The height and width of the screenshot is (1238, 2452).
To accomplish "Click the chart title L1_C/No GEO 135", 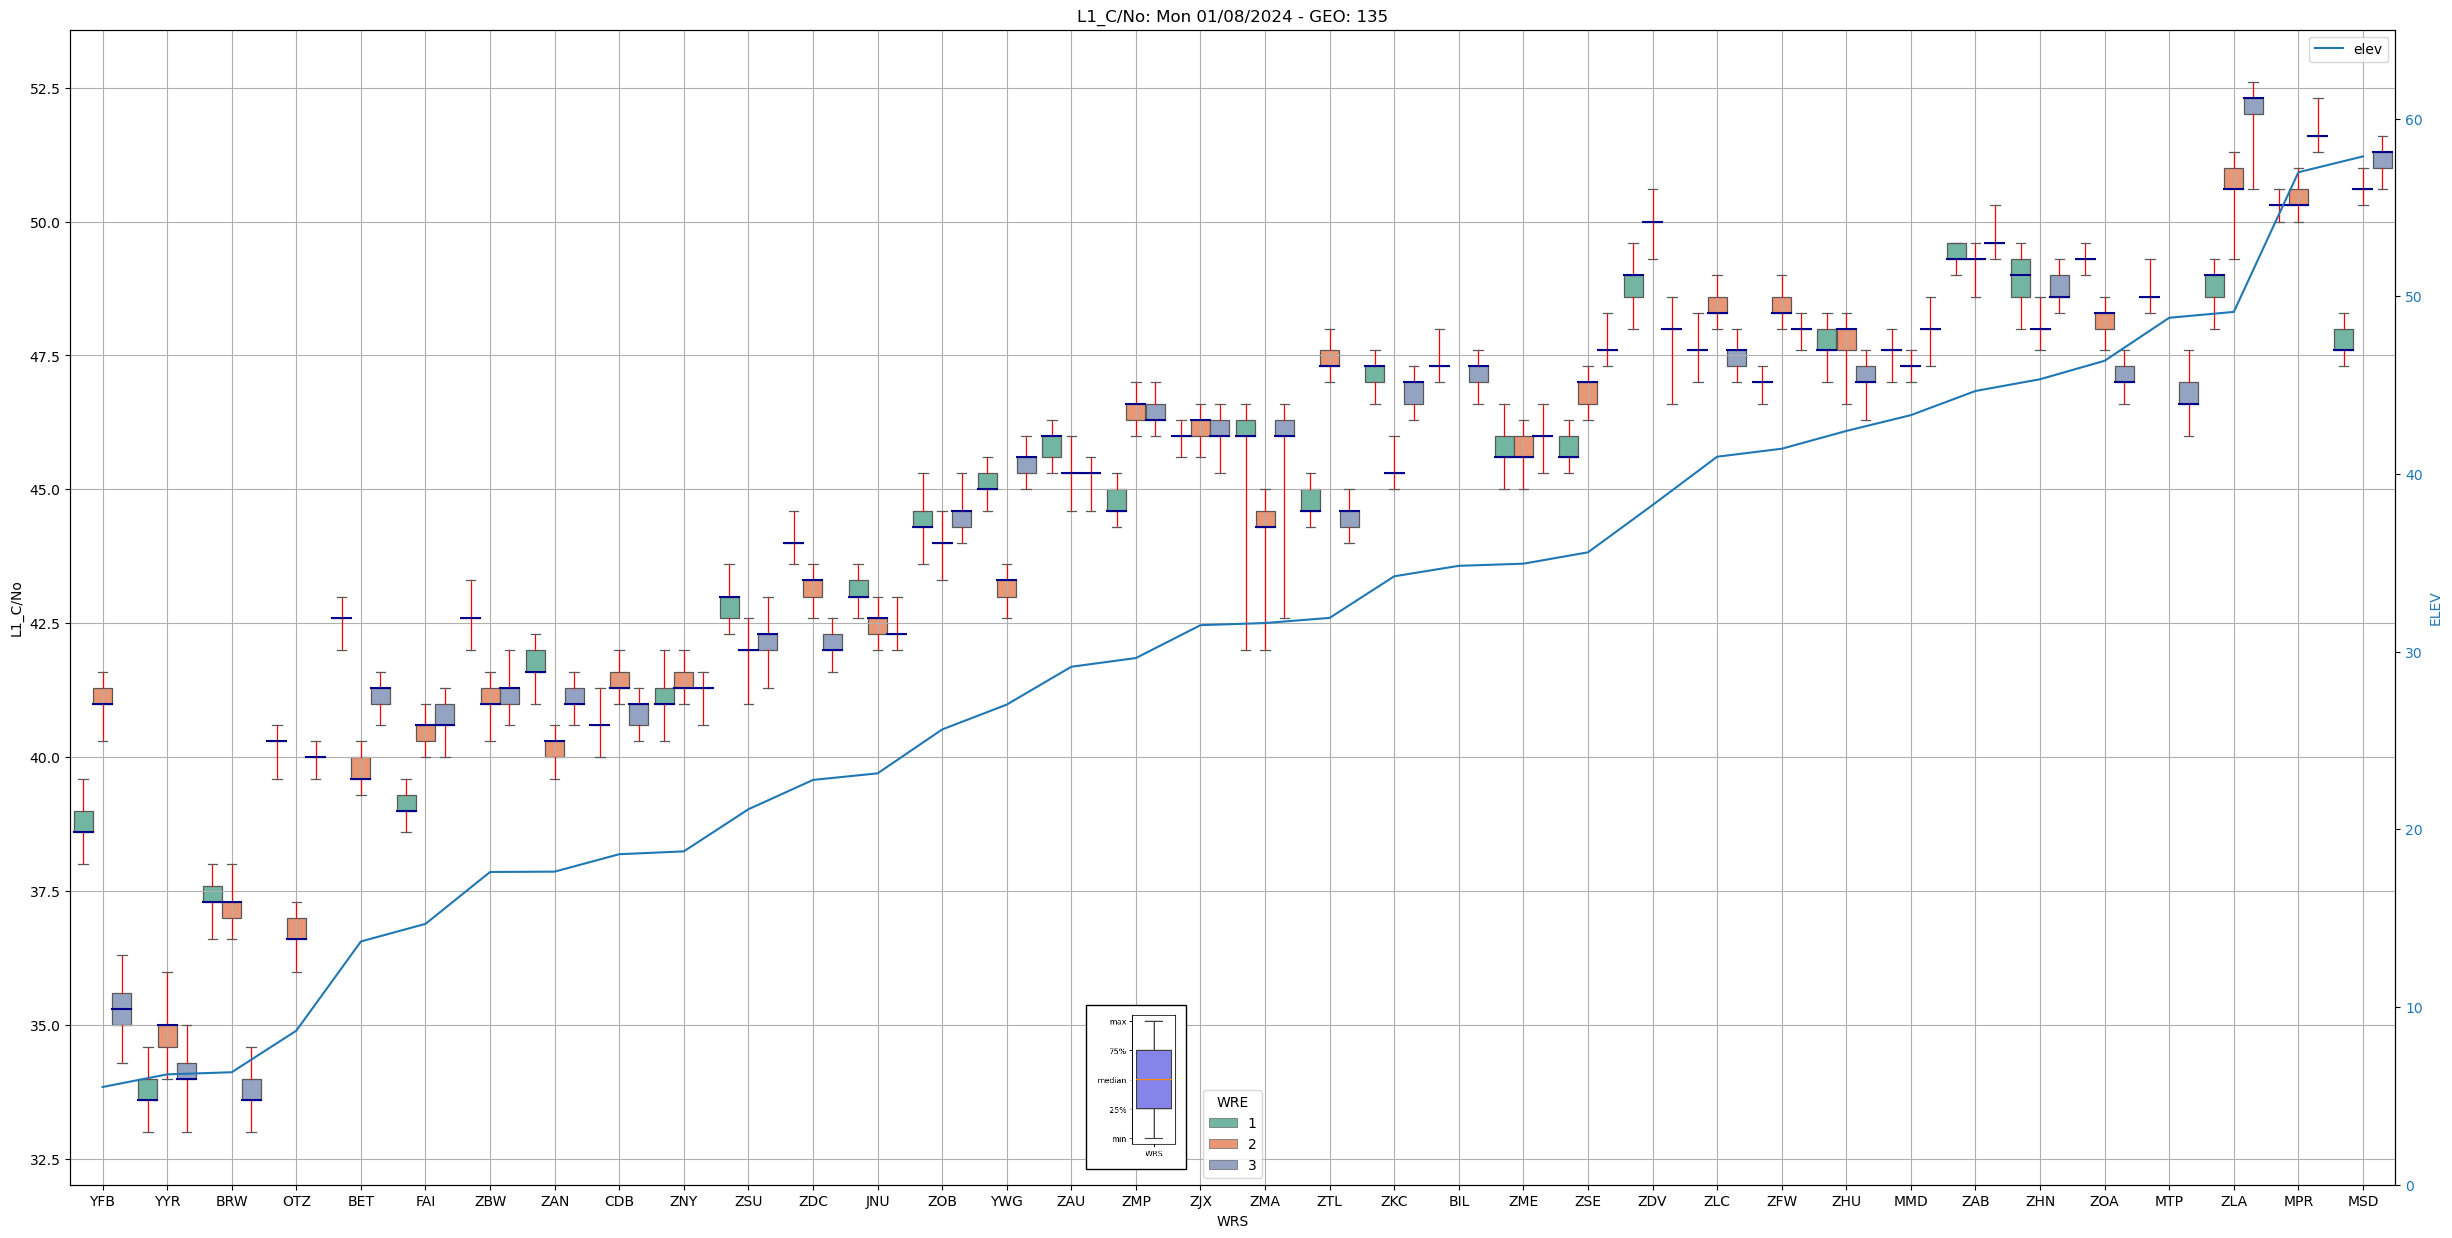I will coord(1231,16).
